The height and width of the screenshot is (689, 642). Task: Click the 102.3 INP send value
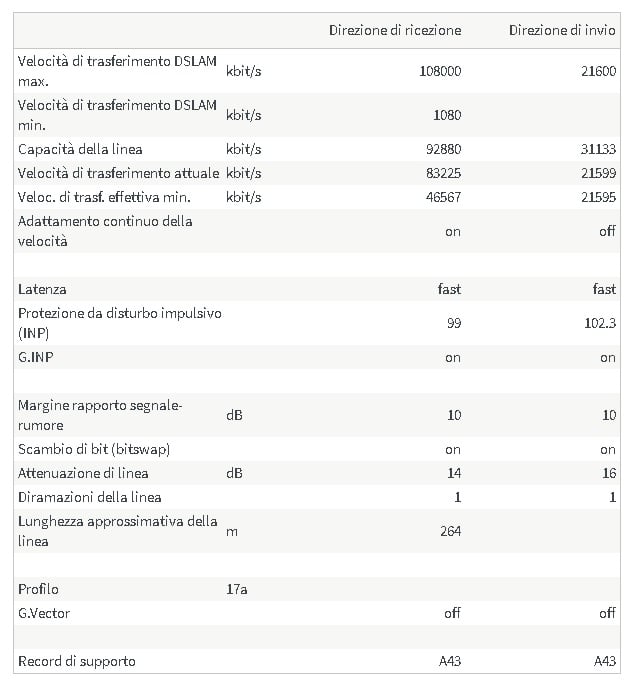[x=600, y=323]
